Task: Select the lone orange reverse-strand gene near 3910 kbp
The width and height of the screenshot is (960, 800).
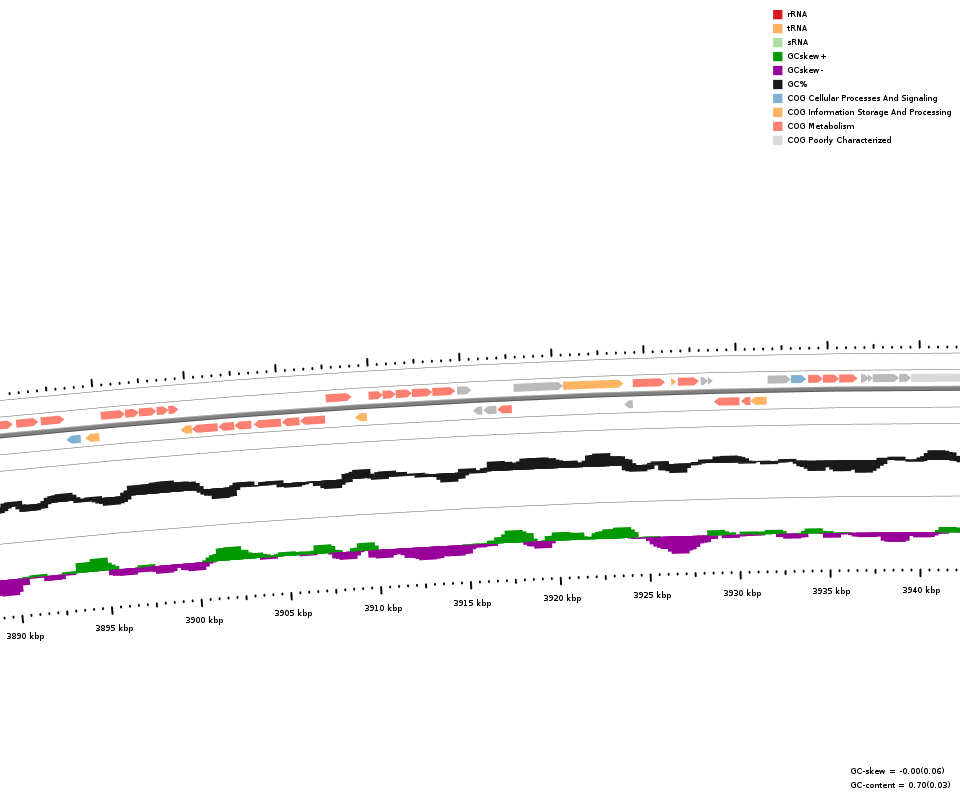Action: coord(361,417)
